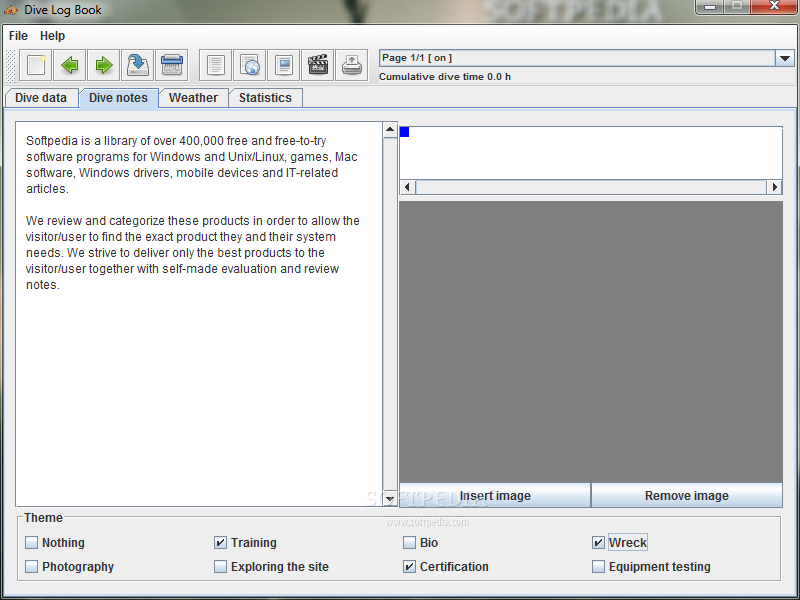Click the movie clapperboard icon

317,65
